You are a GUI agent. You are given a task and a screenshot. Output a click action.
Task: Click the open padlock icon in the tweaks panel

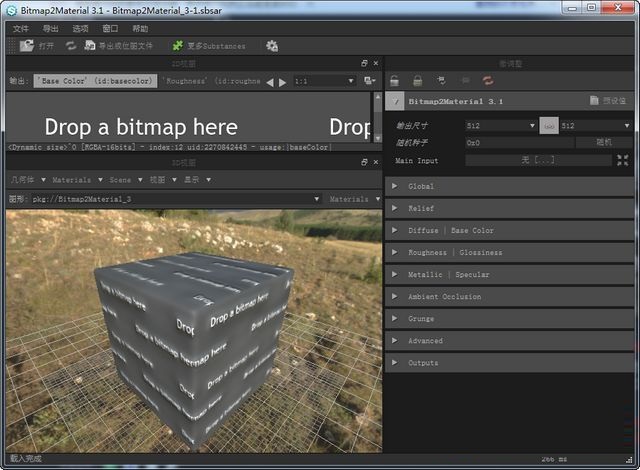tap(395, 80)
